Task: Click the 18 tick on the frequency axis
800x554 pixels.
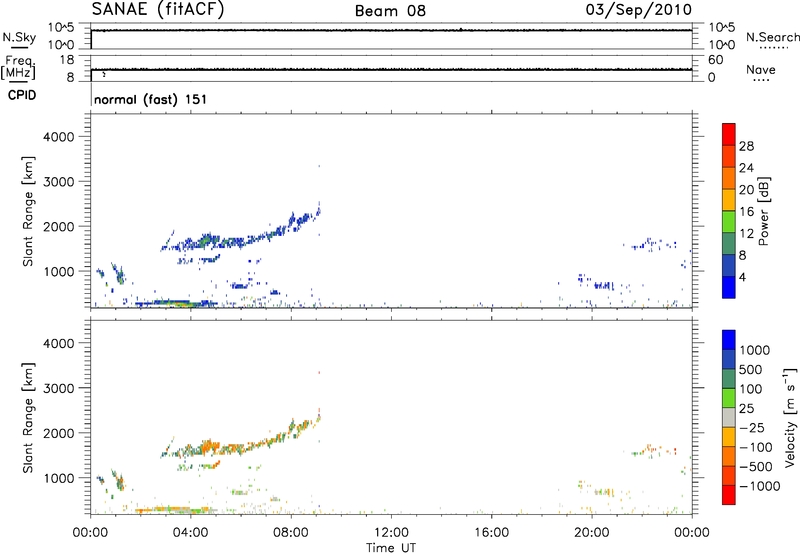Action: [x=67, y=60]
